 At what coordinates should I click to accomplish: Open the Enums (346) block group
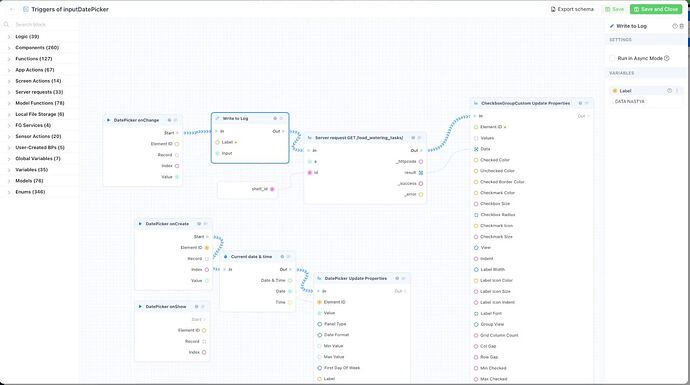coord(30,192)
